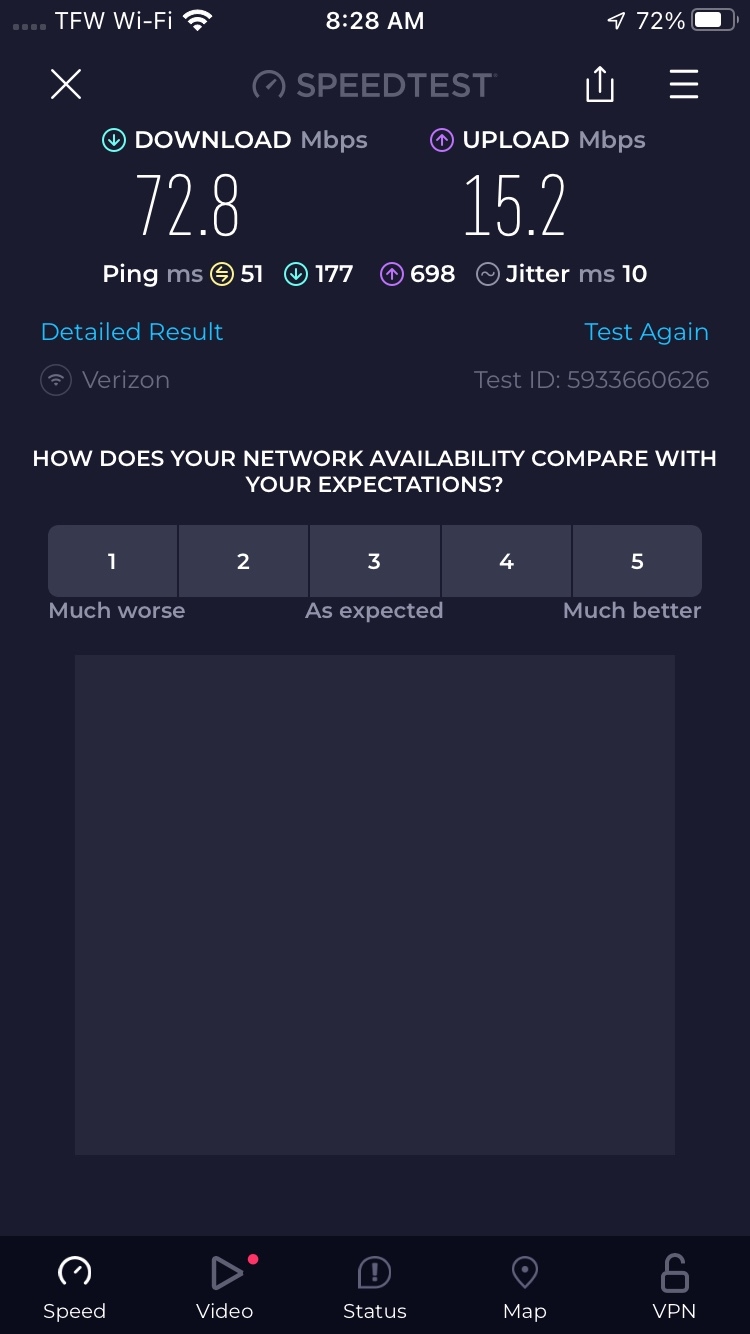Rate network availability as 3
The width and height of the screenshot is (750, 1334).
click(374, 561)
